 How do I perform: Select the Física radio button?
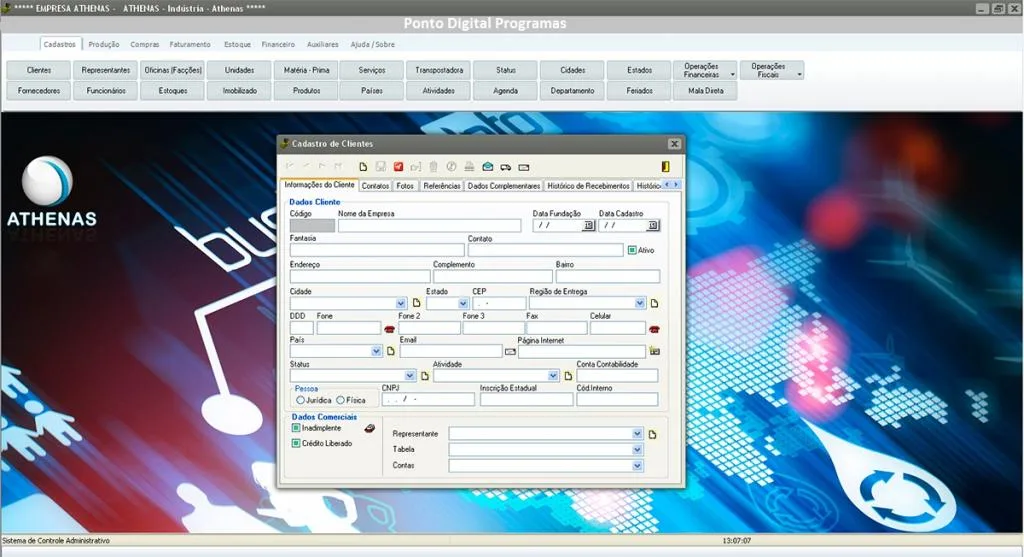point(340,400)
